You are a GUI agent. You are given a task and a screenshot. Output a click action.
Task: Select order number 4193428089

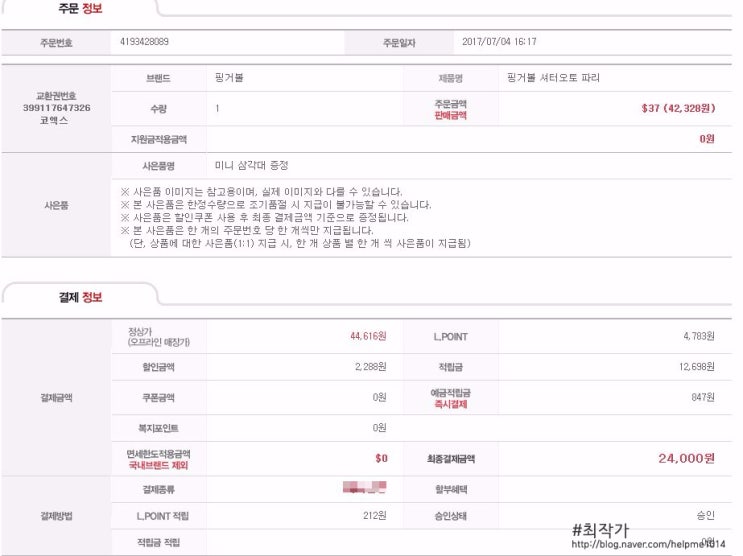144,42
